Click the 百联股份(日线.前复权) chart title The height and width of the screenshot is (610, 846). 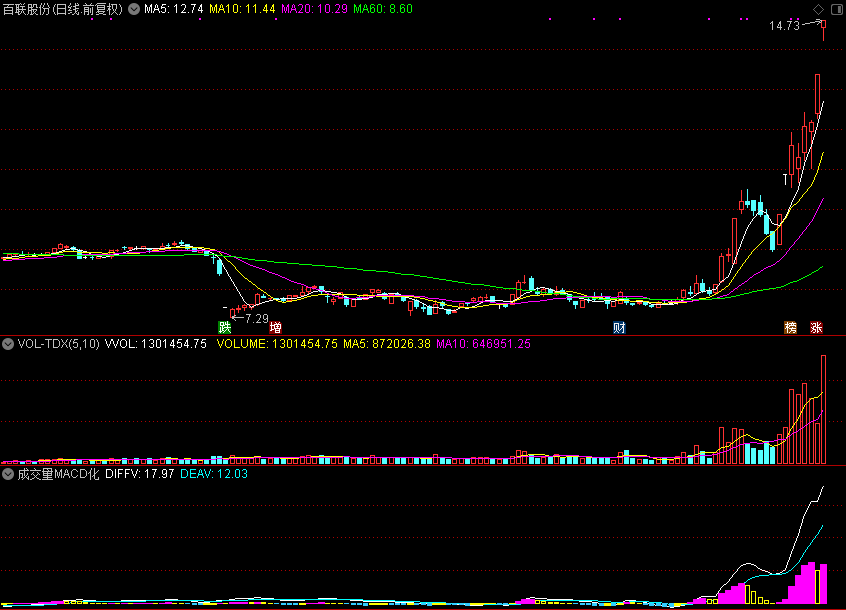63,9
